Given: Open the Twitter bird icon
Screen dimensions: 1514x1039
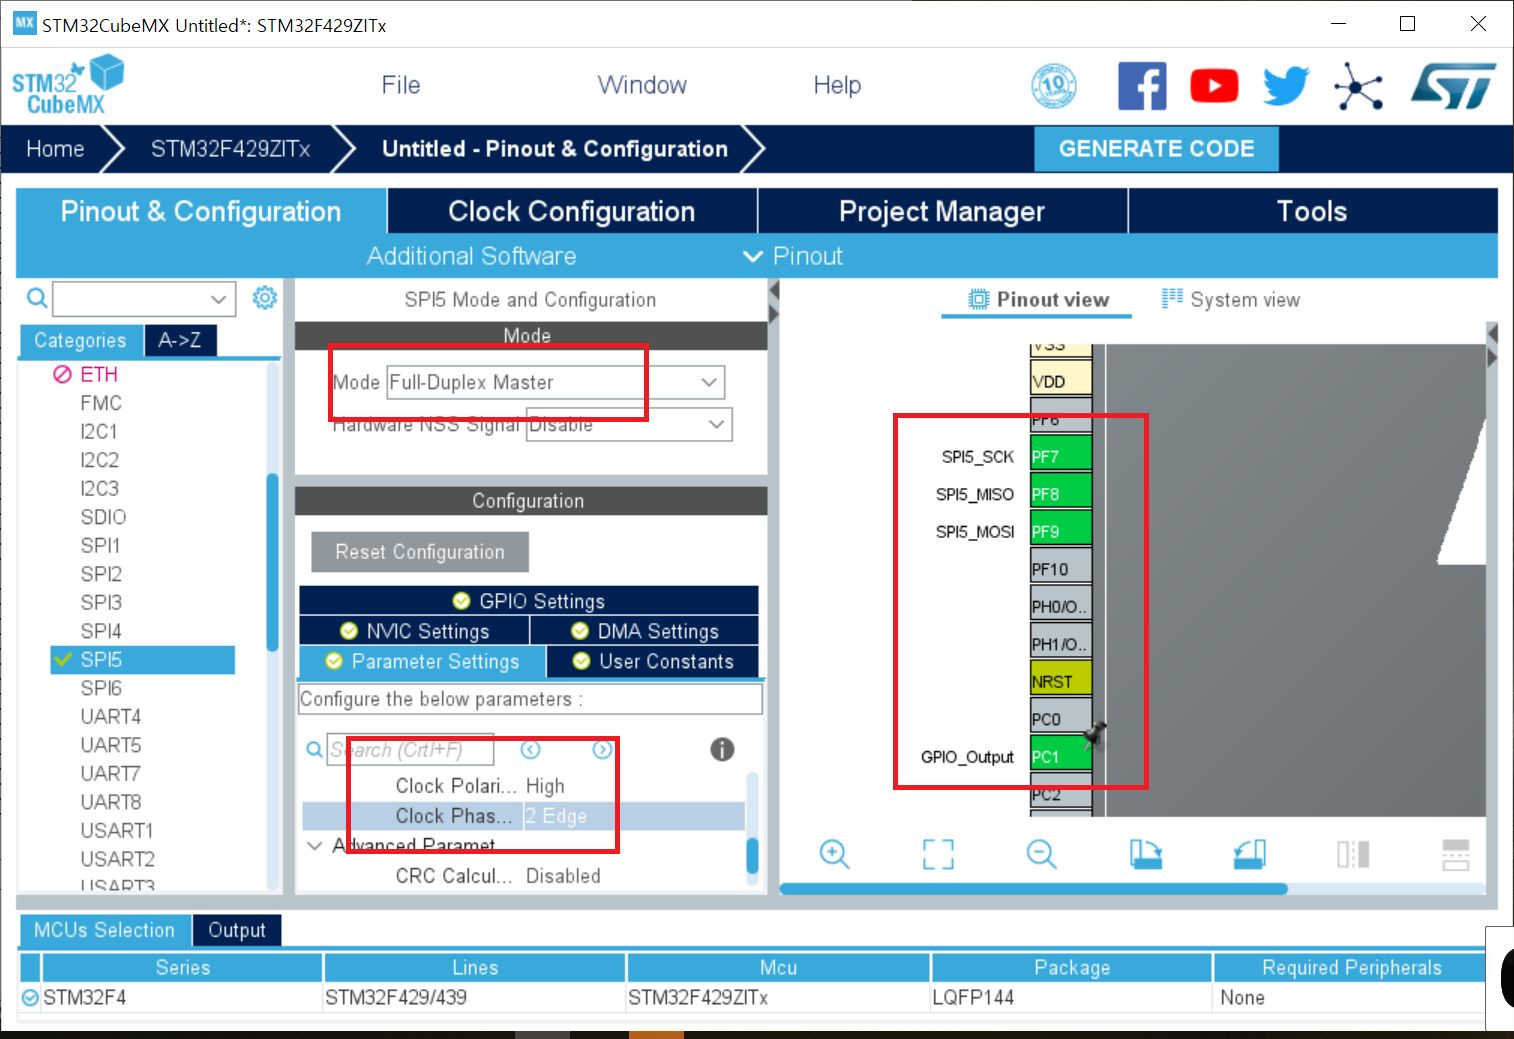Looking at the screenshot, I should (1286, 86).
